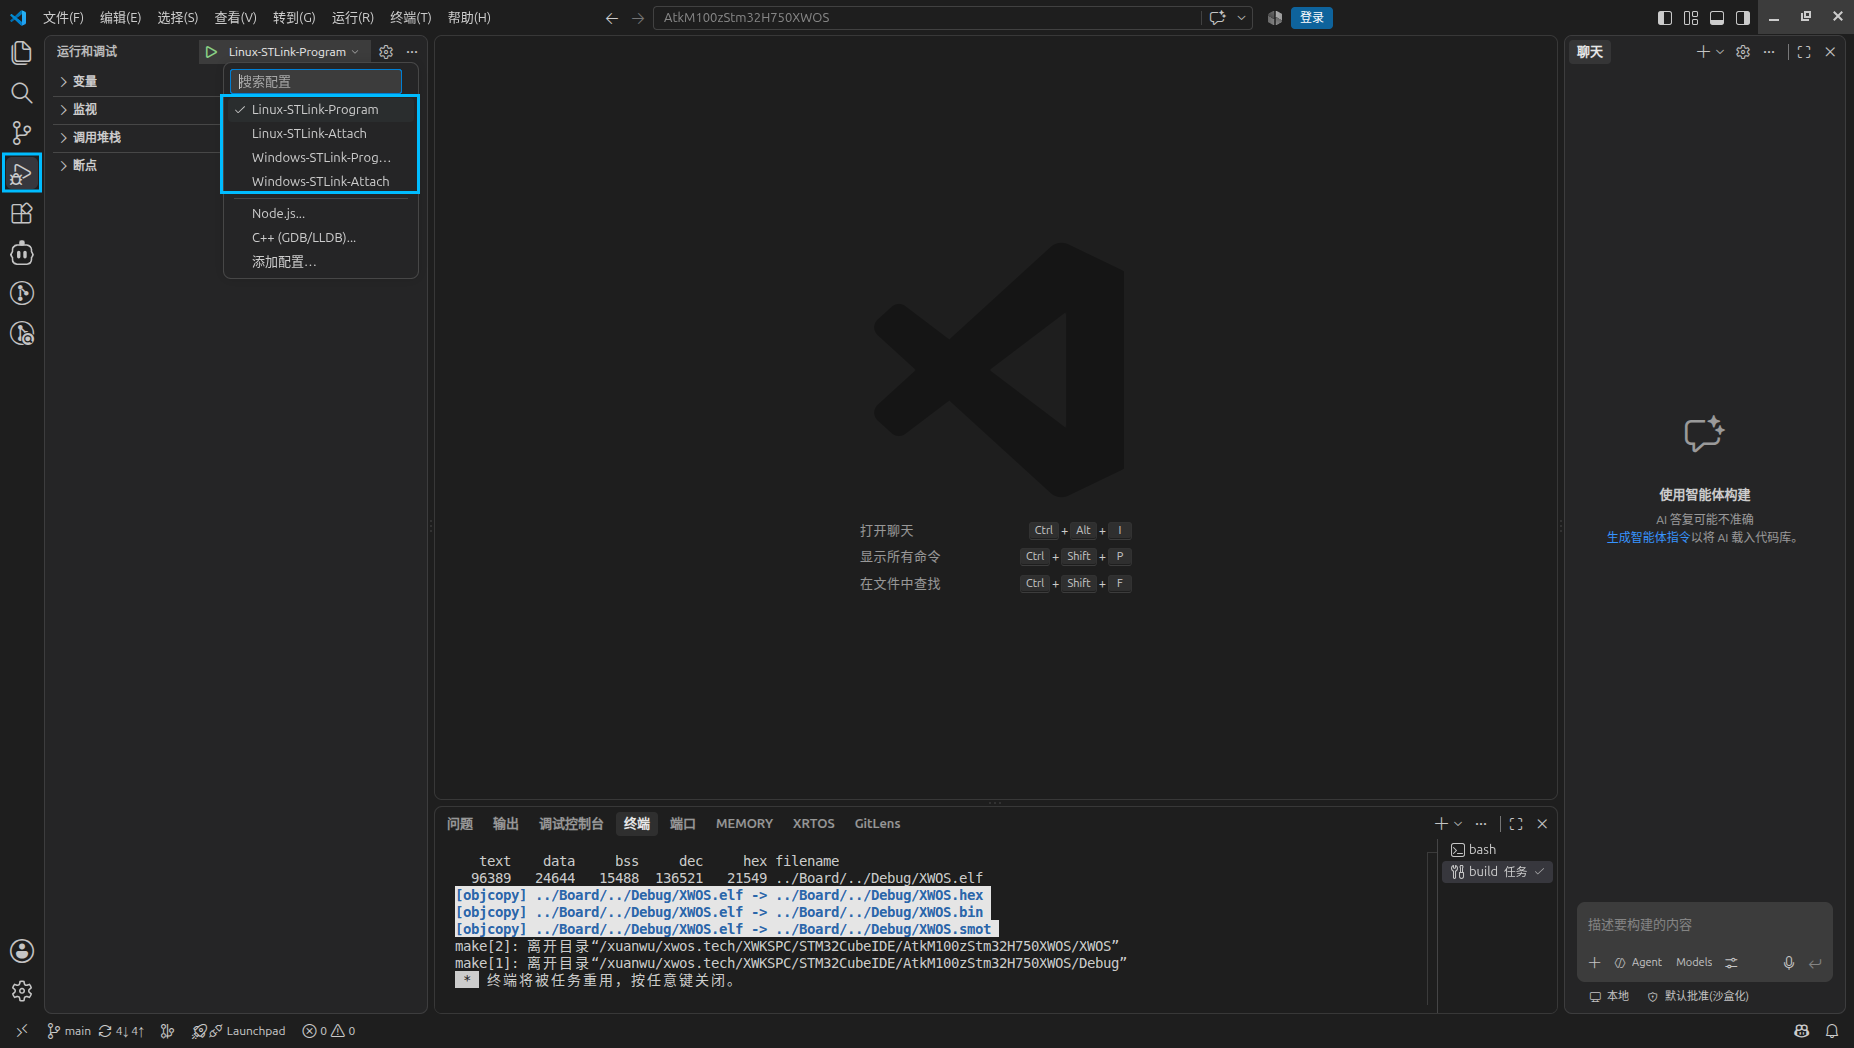1854x1048 pixels.
Task: Open chat settings gear icon
Action: click(1743, 52)
